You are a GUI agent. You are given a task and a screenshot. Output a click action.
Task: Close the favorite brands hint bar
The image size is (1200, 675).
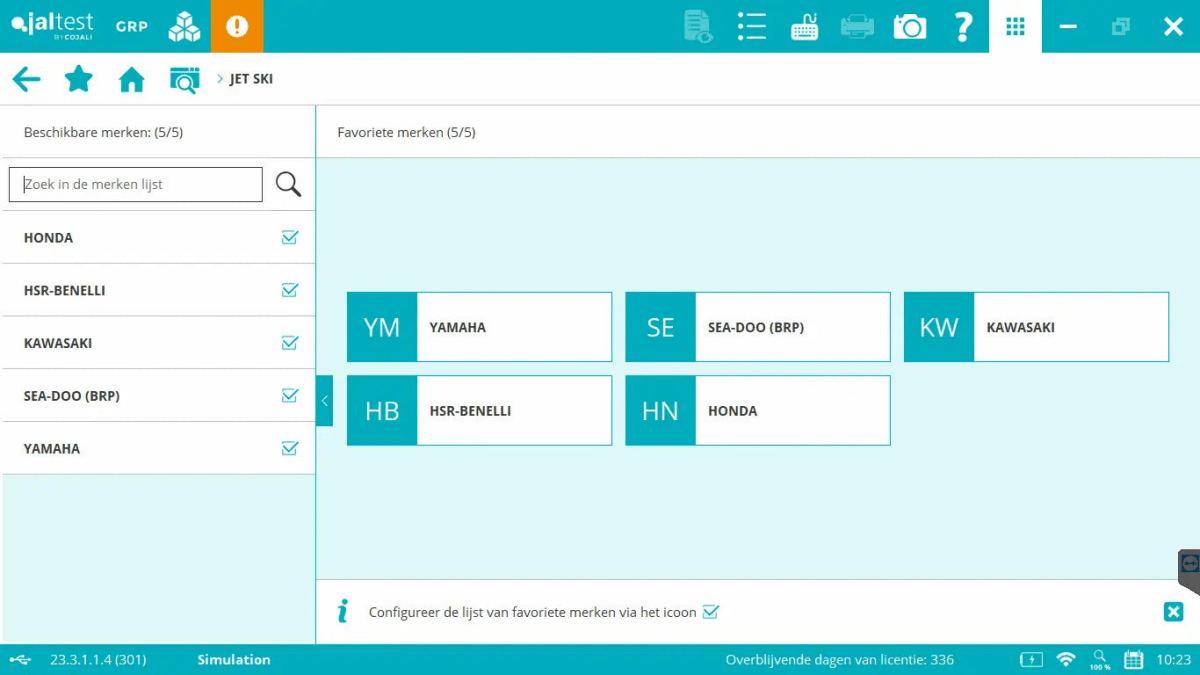pyautogui.click(x=1173, y=612)
